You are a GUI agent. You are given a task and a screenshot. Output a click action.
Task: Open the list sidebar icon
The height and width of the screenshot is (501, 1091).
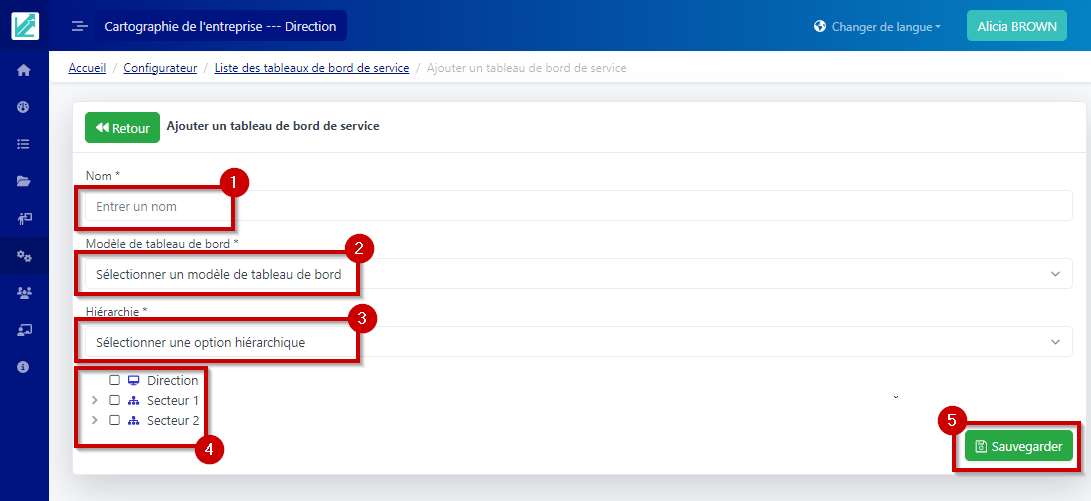(24, 144)
